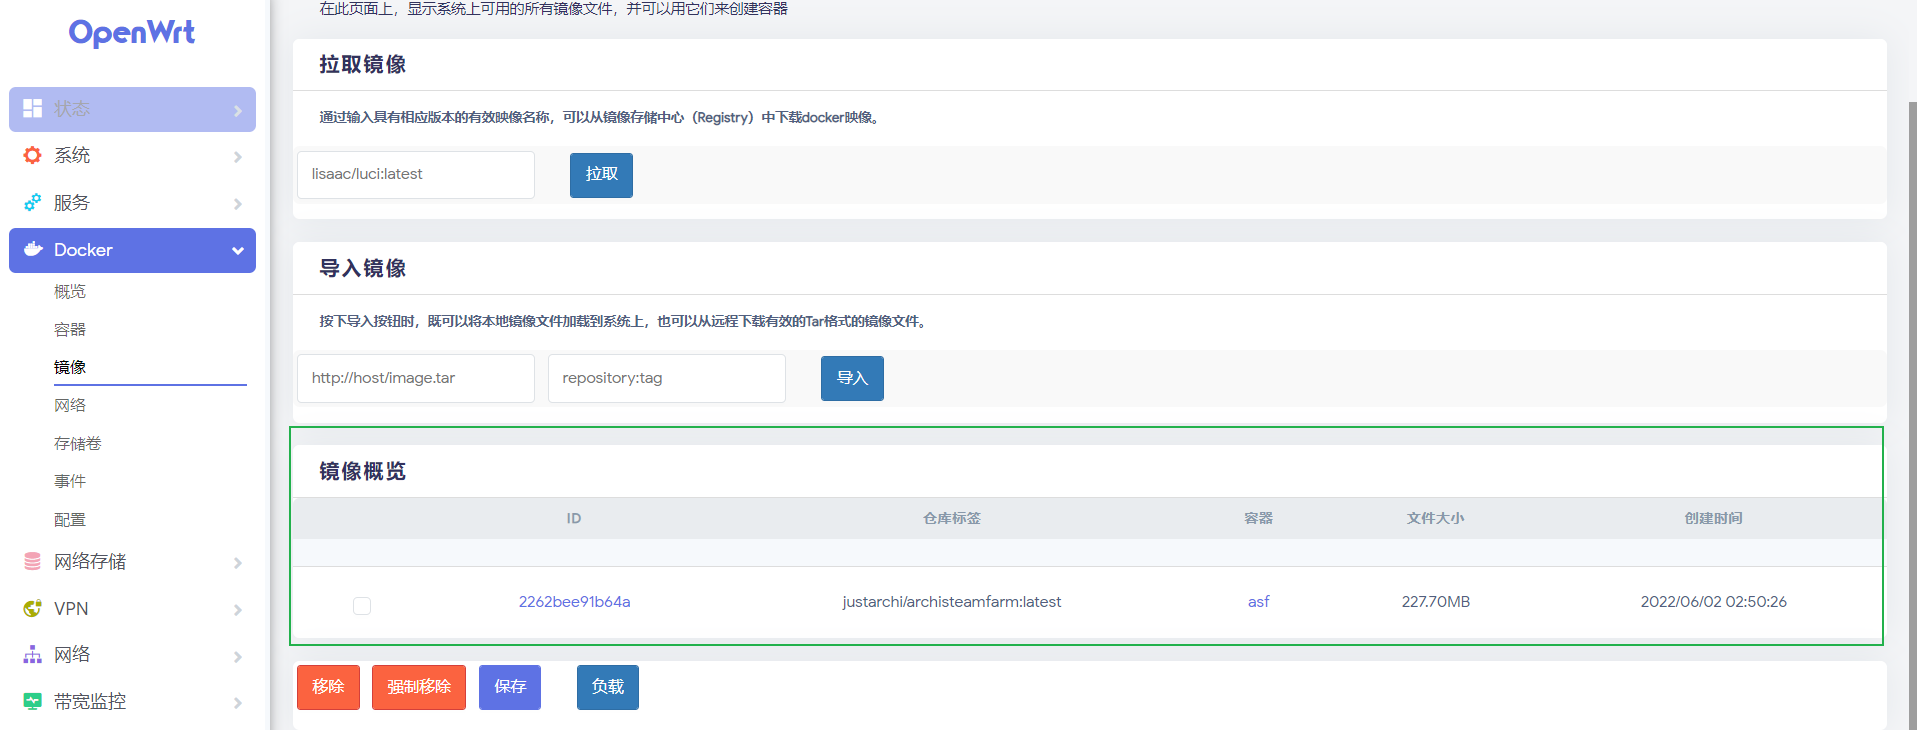Screen dimensions: 1917x730
Task: Click the network storage database icon
Action: pyautogui.click(x=32, y=561)
